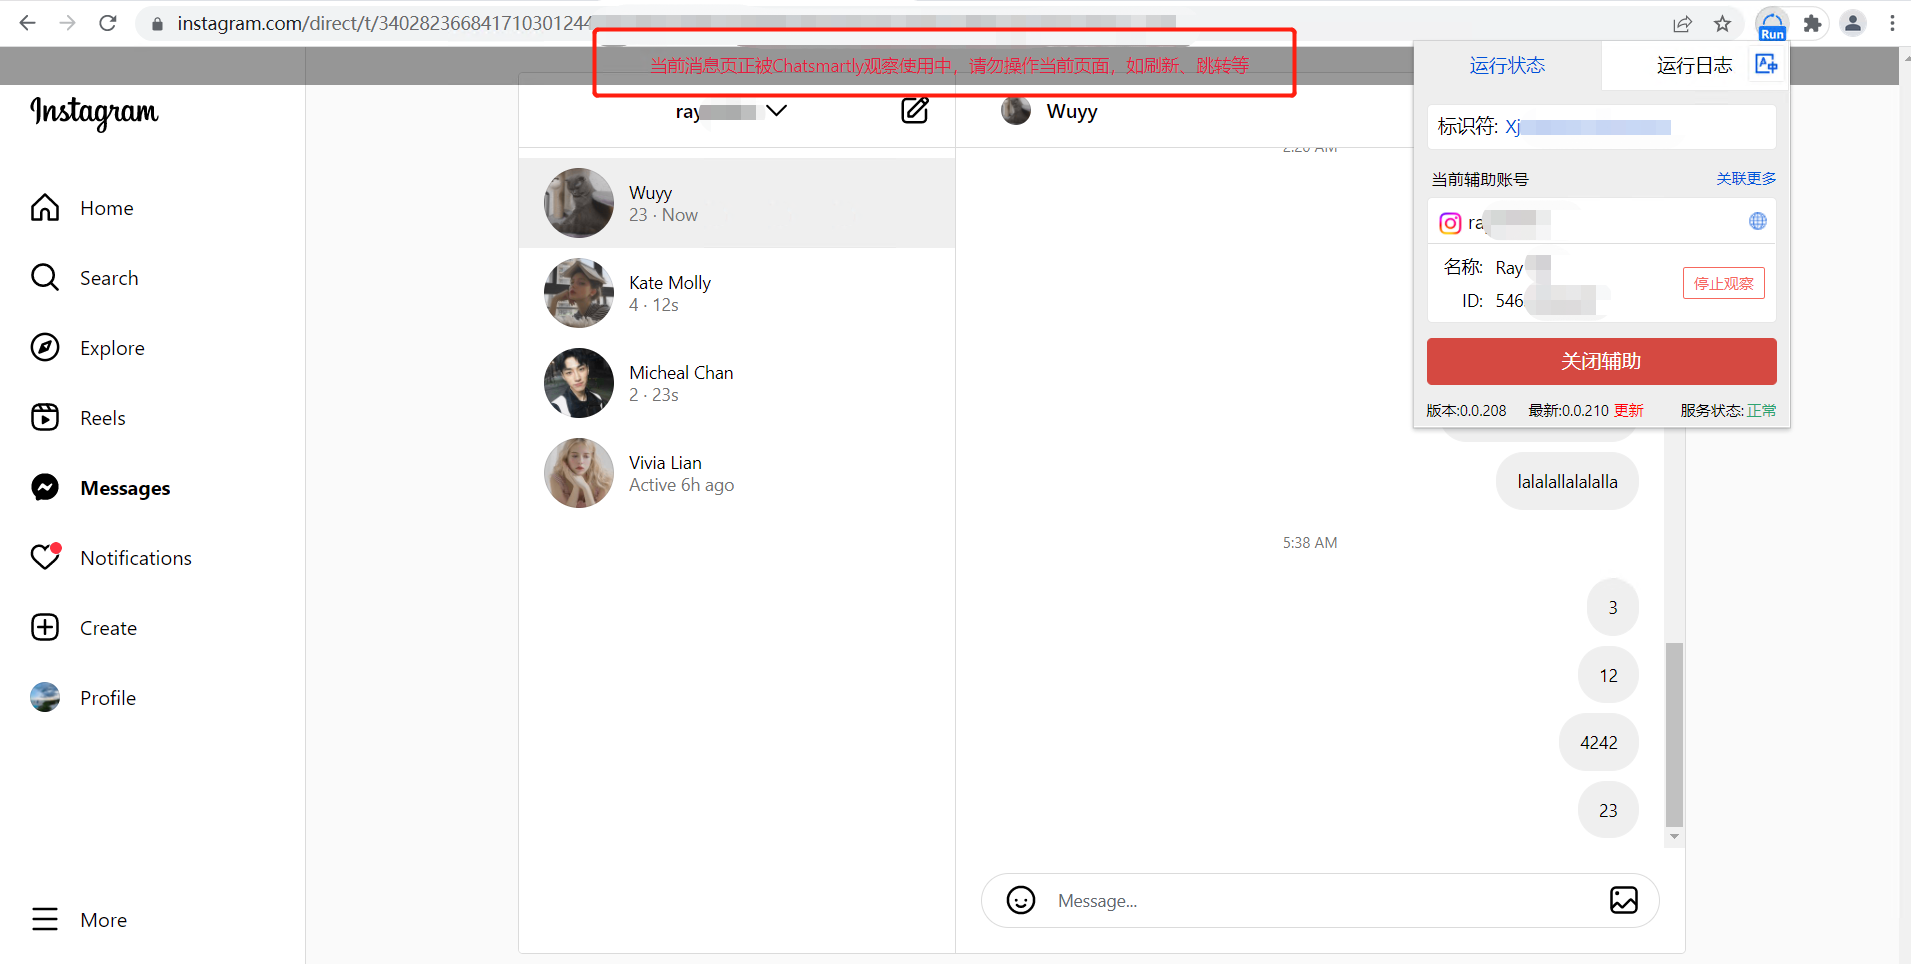Viewport: 1911px width, 964px height.
Task: Click the message bubble 23
Action: (1608, 811)
